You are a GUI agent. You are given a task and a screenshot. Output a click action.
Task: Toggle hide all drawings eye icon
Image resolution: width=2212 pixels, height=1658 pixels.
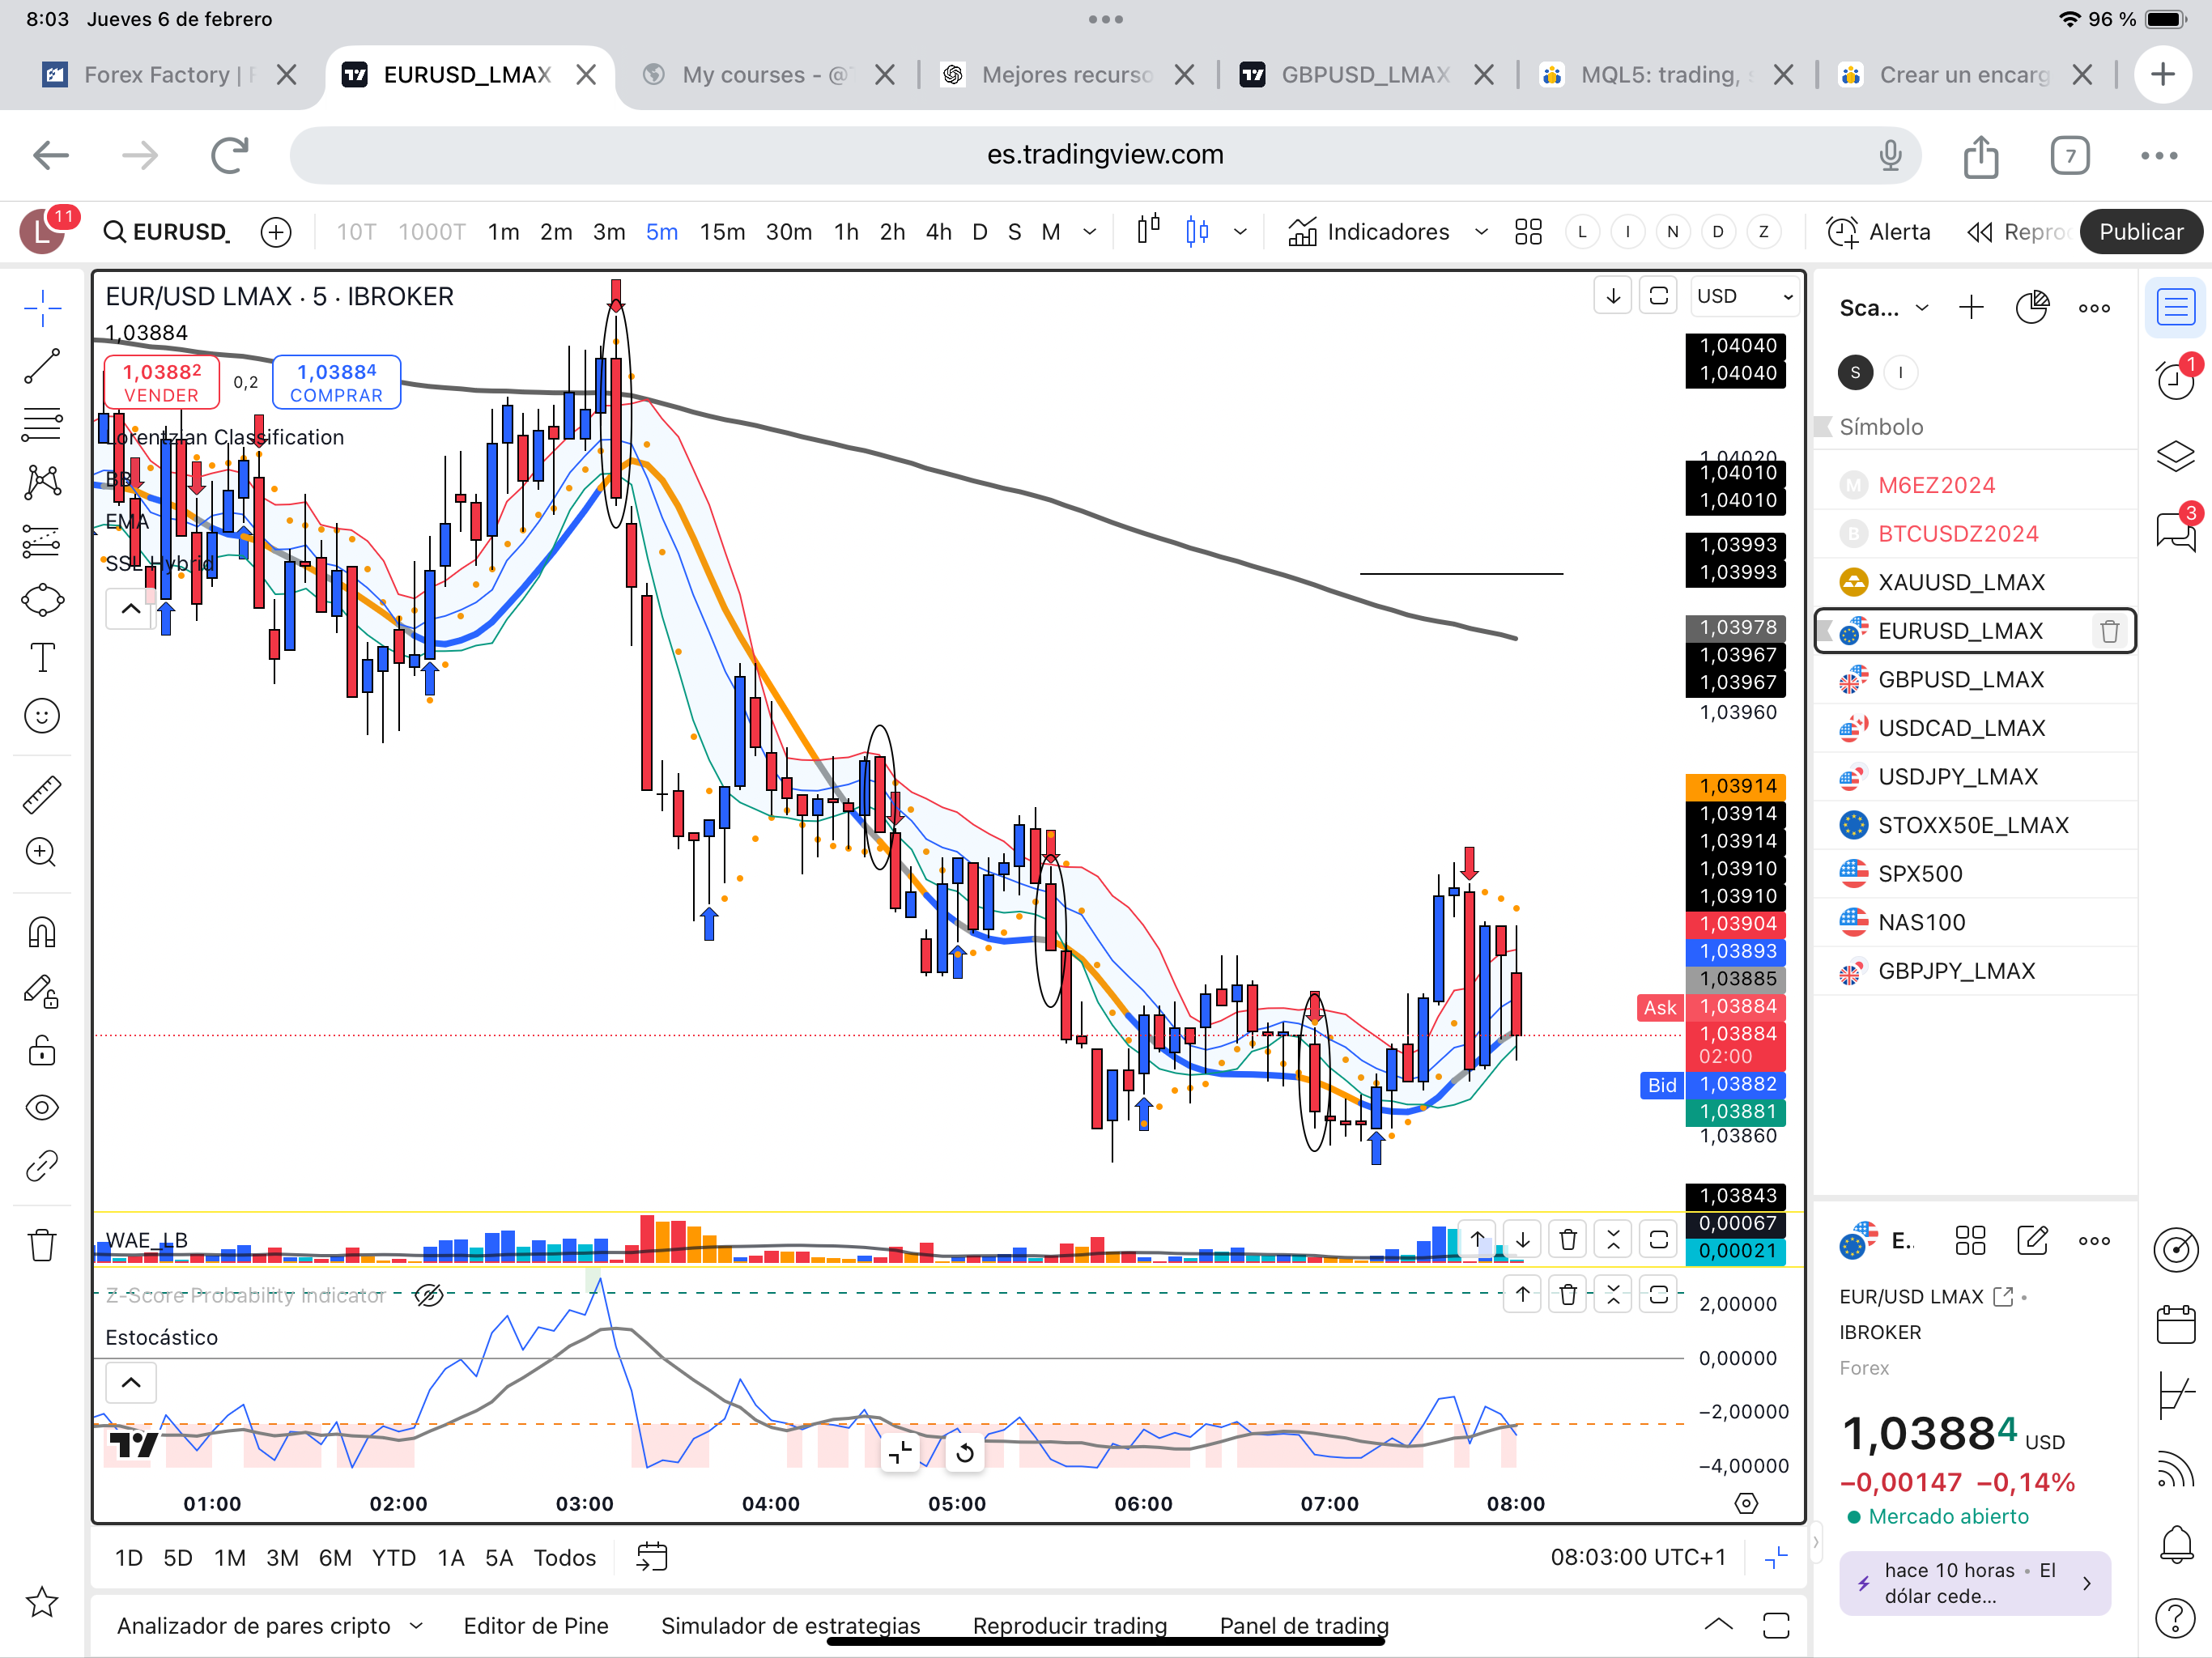[42, 1108]
